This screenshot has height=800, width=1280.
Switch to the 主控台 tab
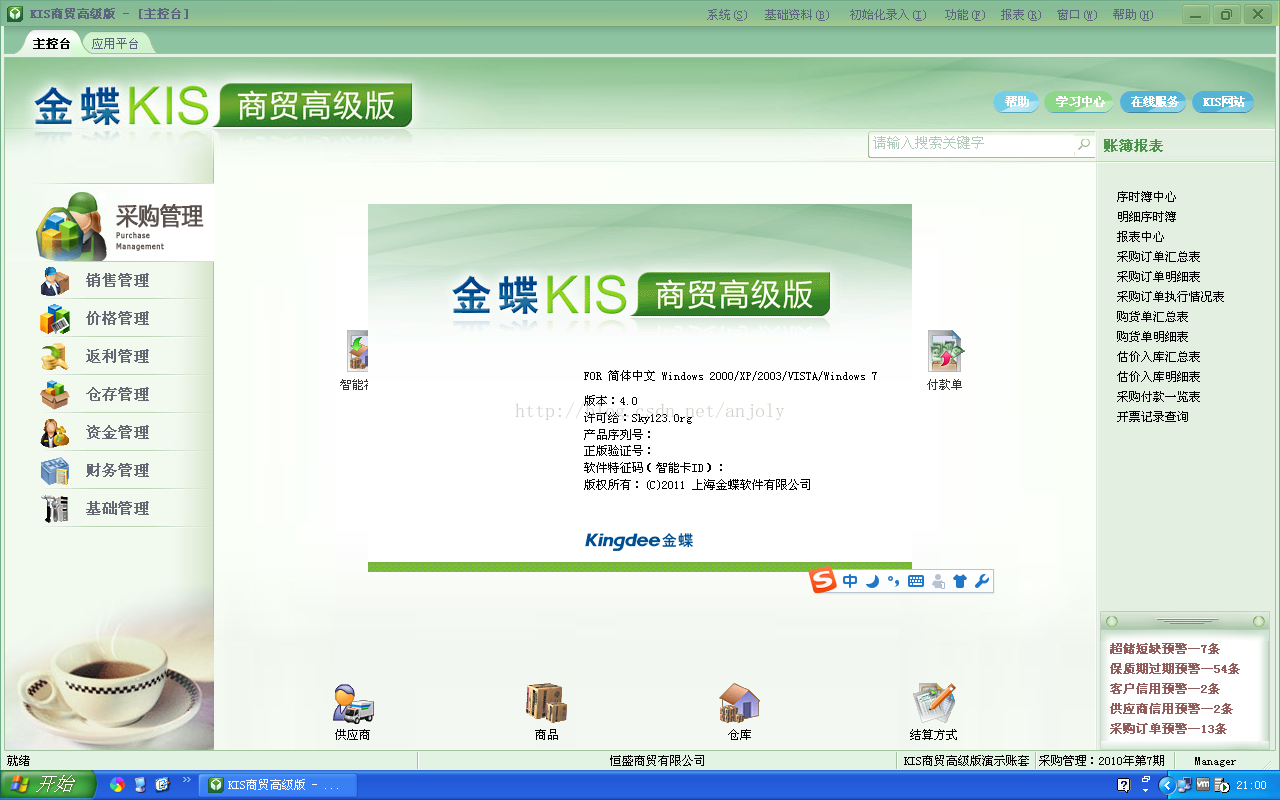(52, 44)
